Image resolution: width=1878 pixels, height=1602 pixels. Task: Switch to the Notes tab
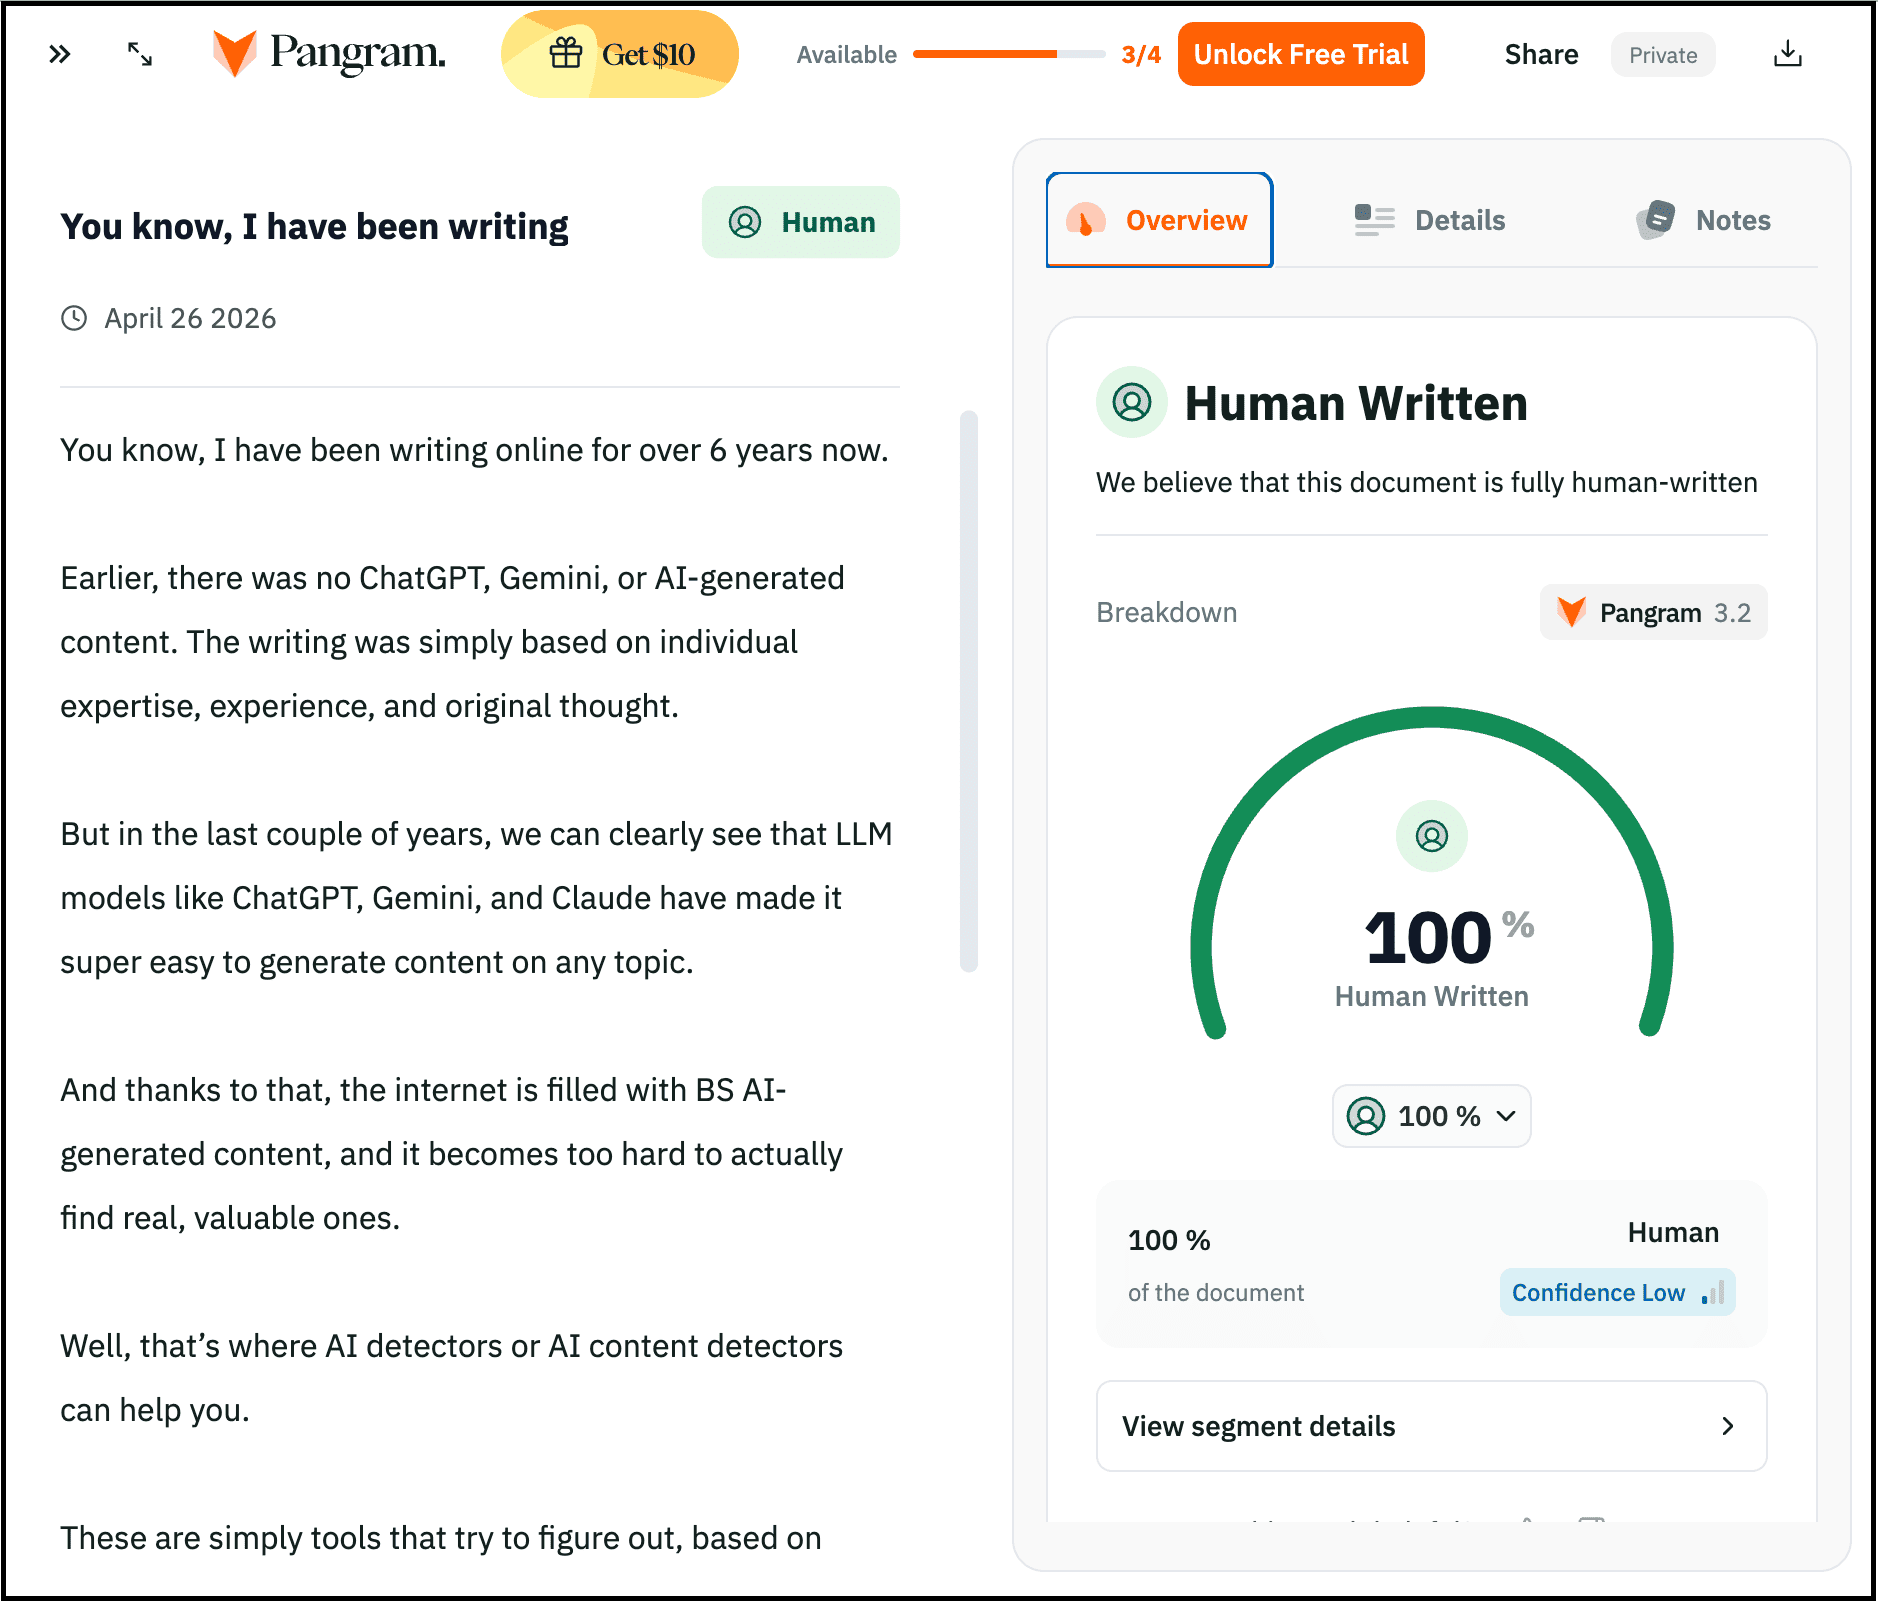pyautogui.click(x=1703, y=220)
